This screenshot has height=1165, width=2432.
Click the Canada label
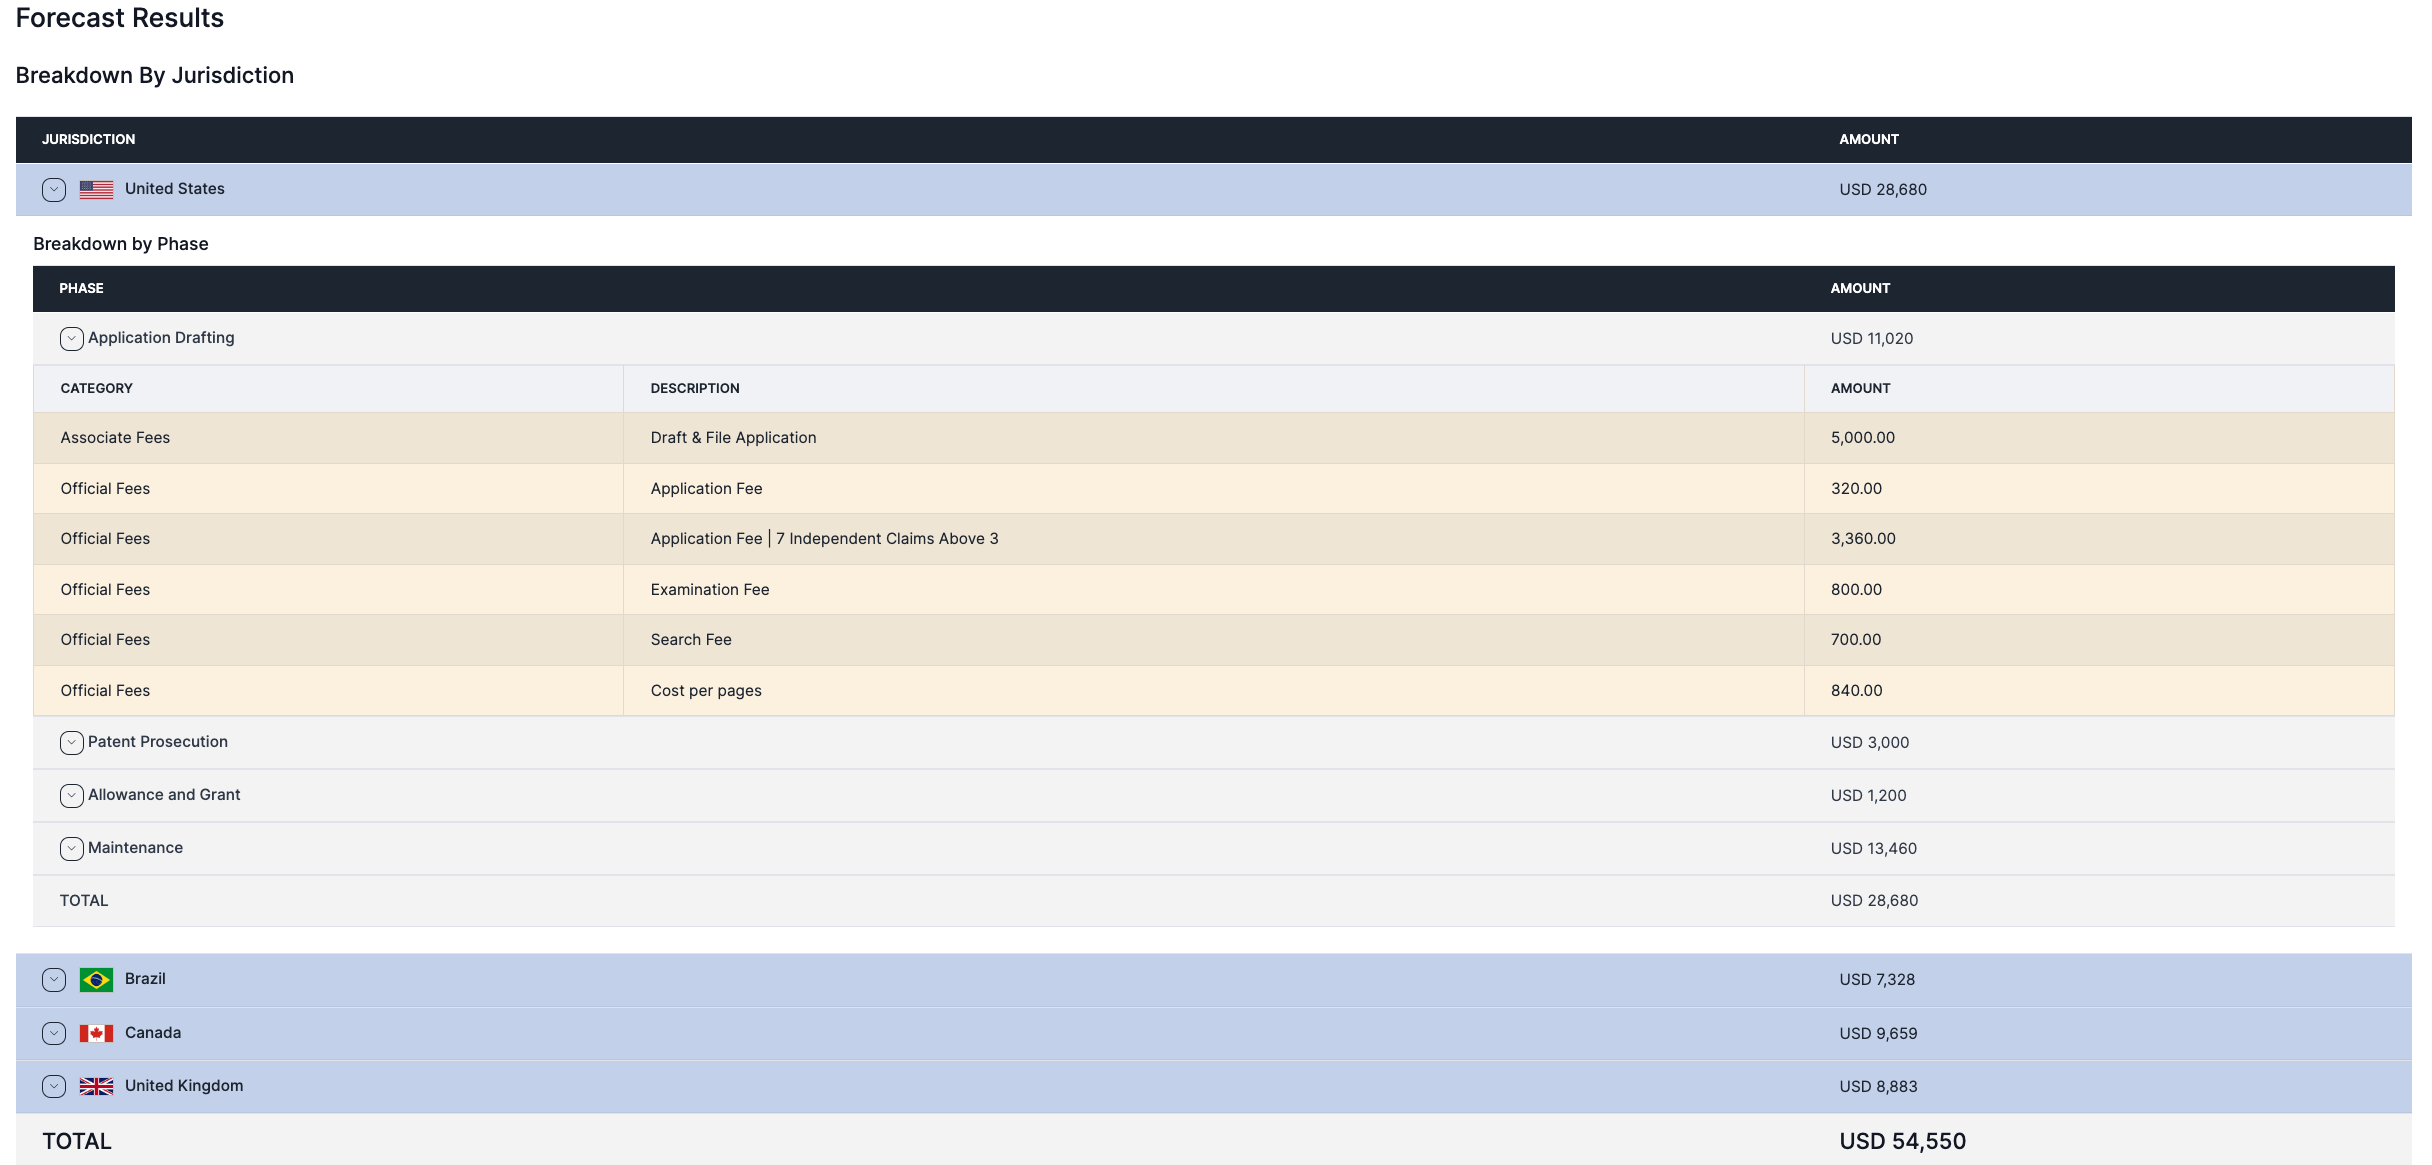pyautogui.click(x=153, y=1033)
